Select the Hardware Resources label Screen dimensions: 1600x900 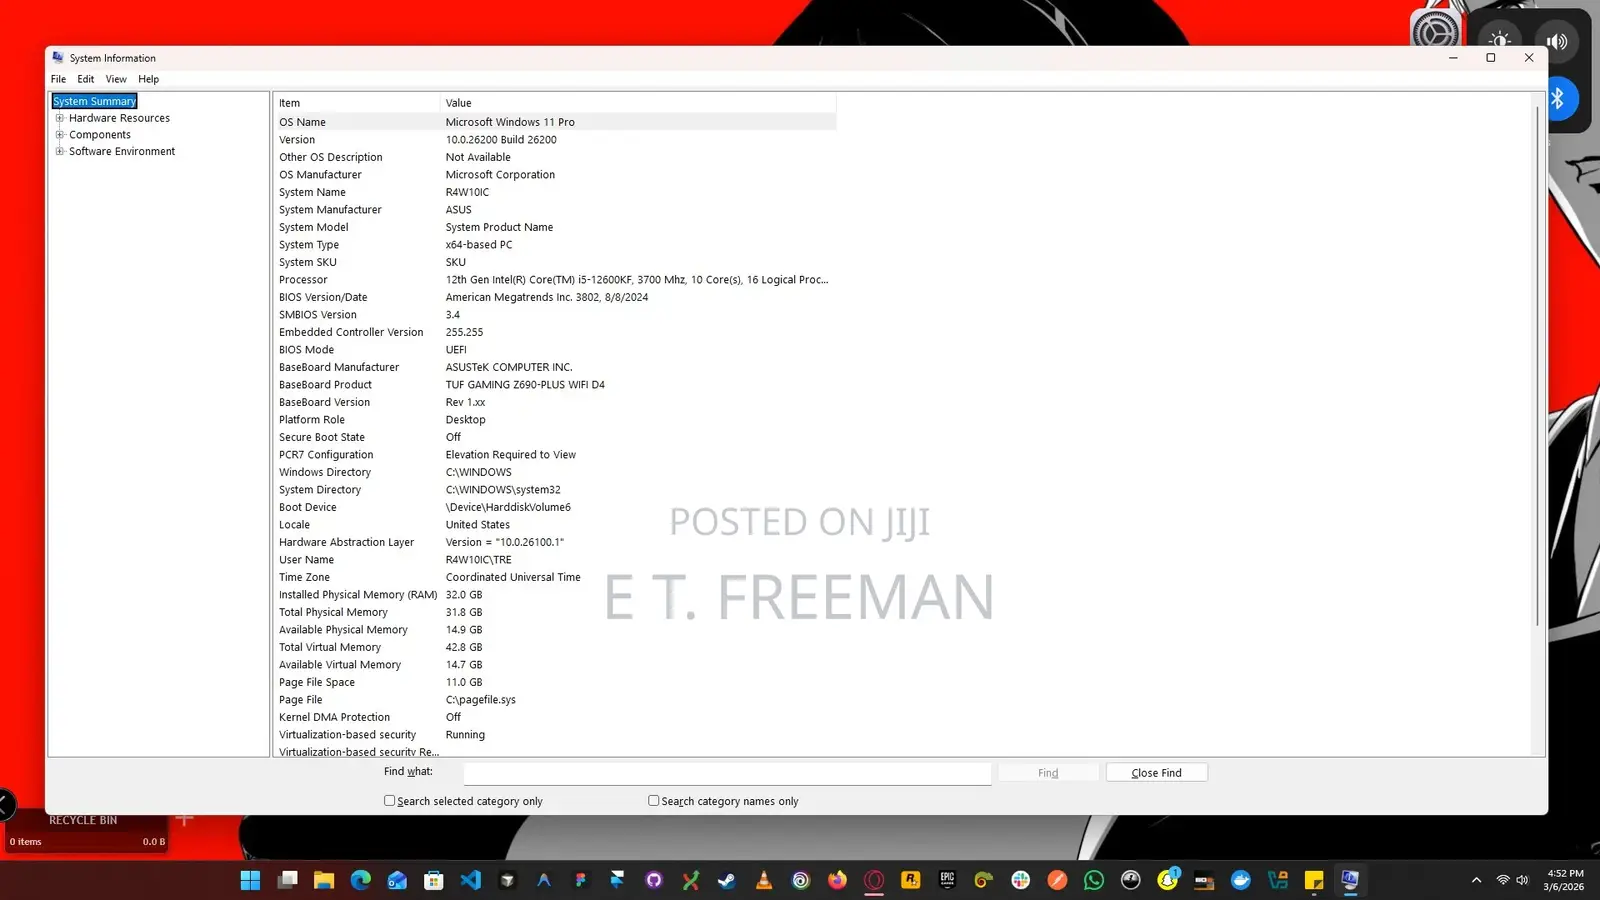click(x=119, y=118)
